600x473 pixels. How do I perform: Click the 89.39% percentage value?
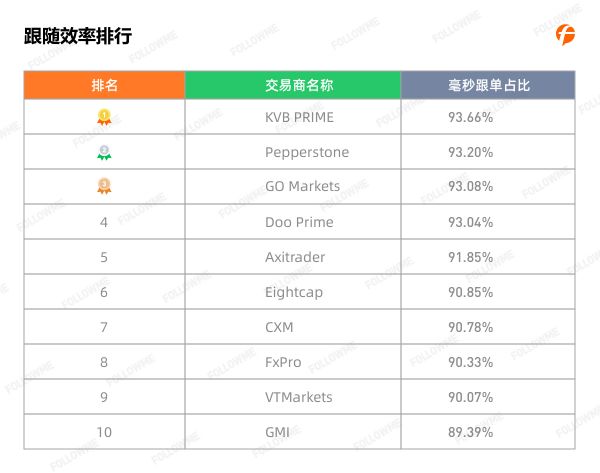point(471,432)
